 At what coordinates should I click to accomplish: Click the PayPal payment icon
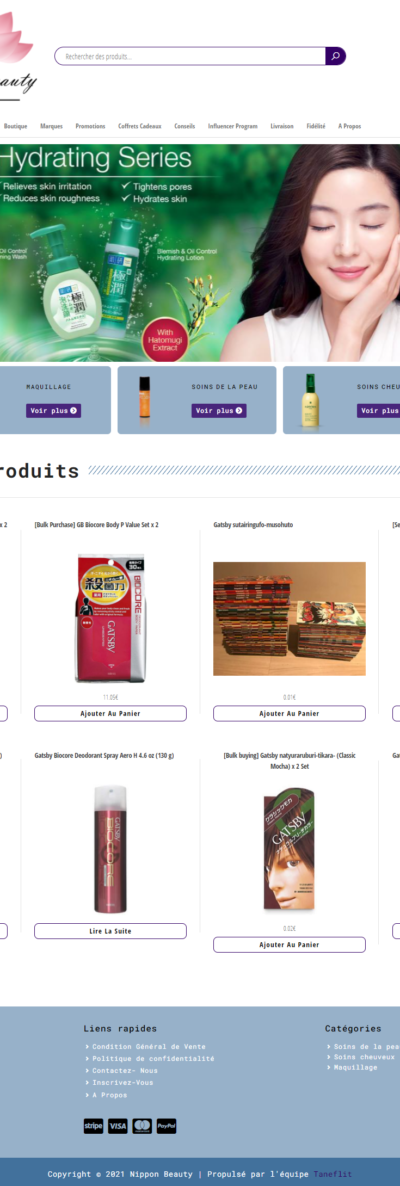click(166, 1125)
